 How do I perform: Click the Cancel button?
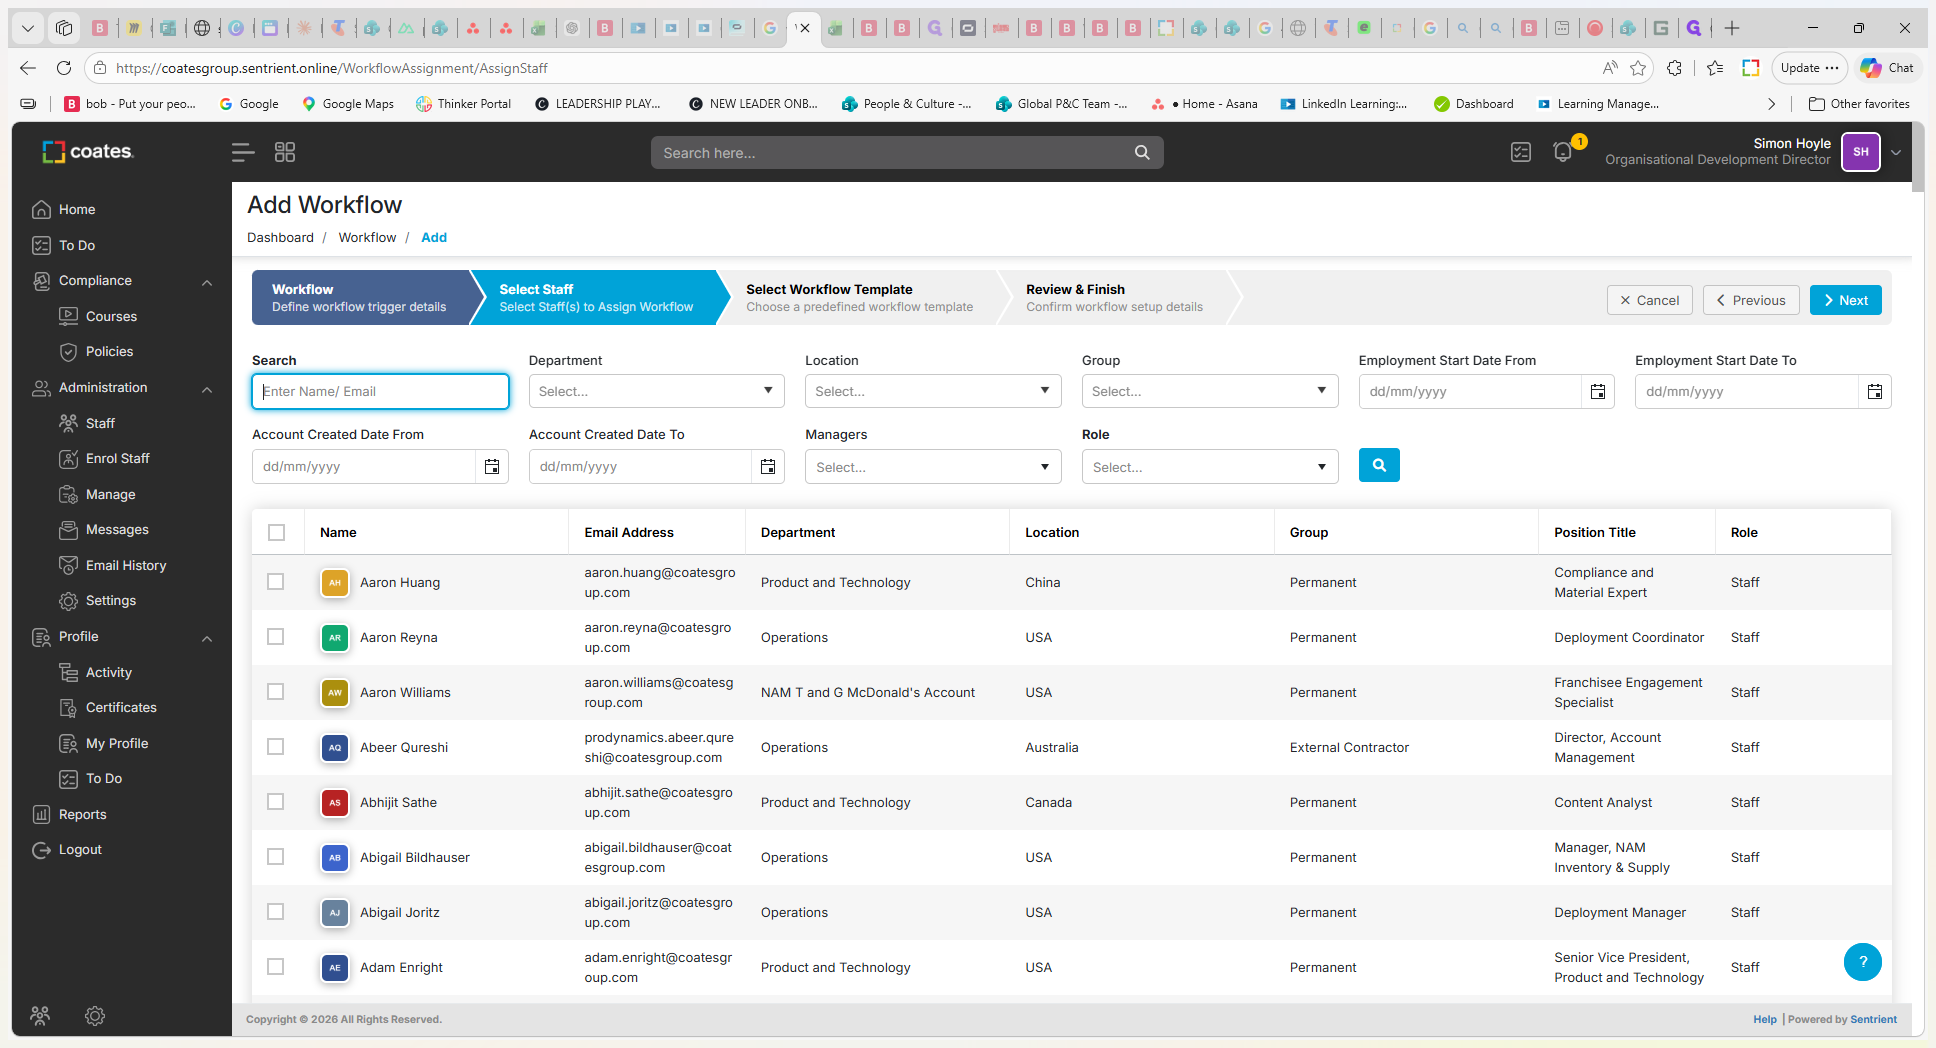[1650, 300]
